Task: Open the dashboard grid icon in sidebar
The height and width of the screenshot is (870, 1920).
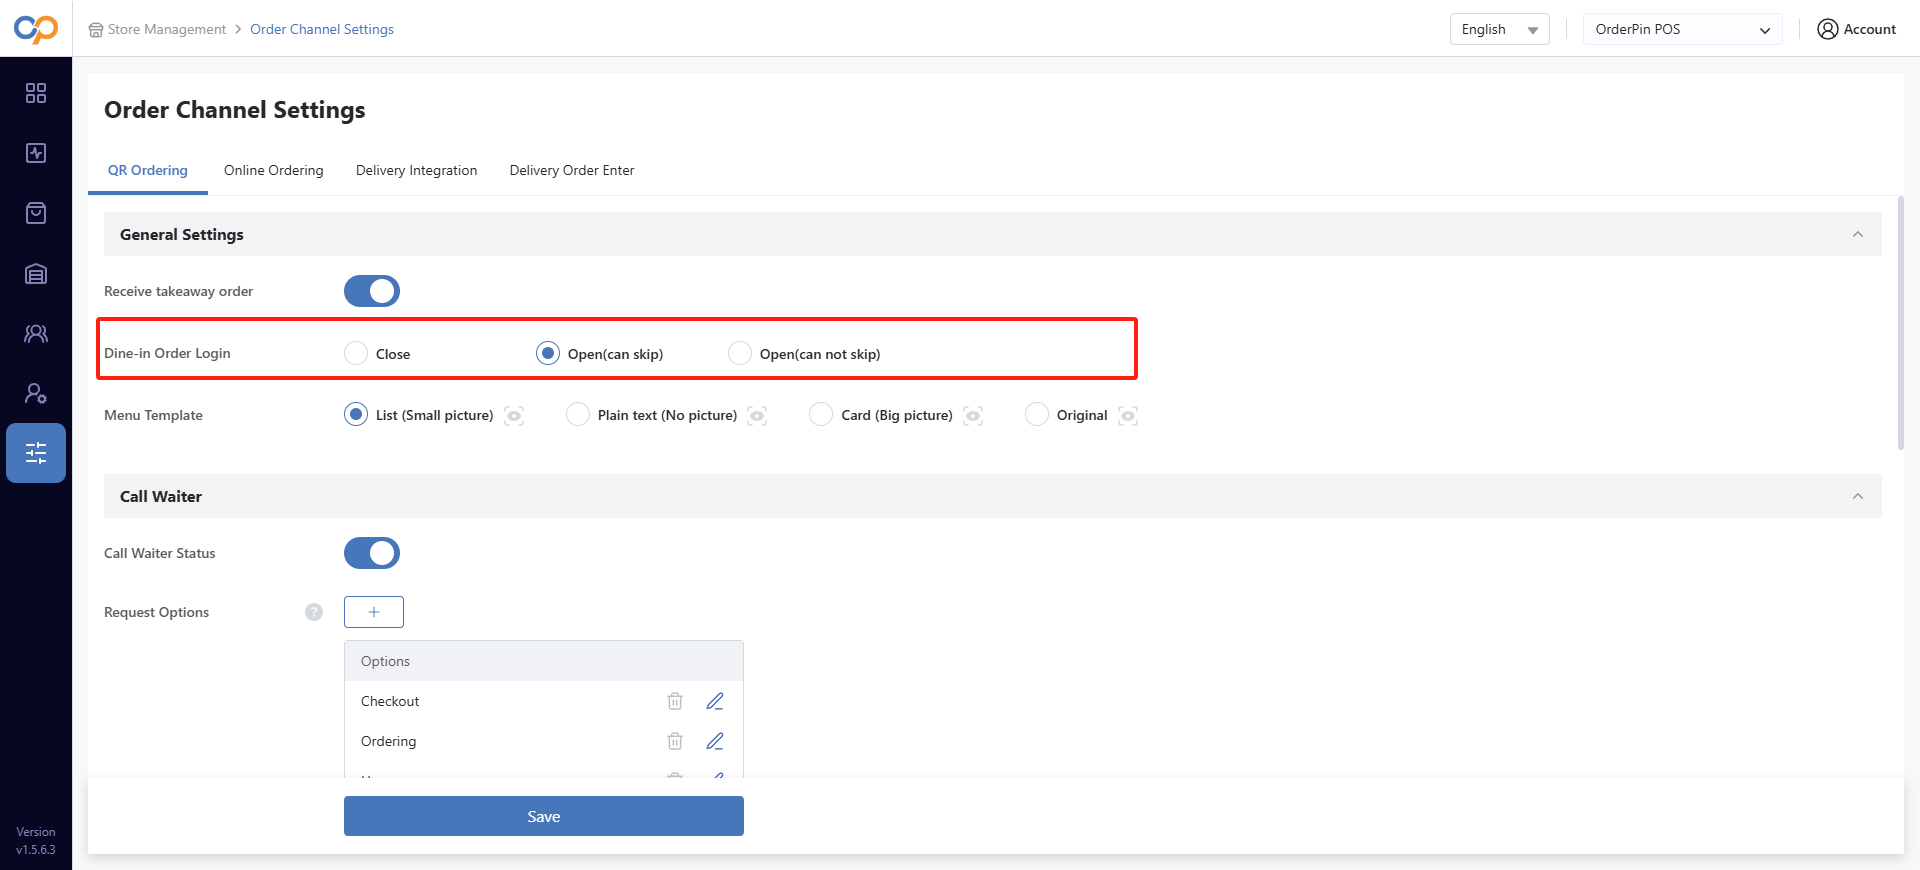Action: 36,93
